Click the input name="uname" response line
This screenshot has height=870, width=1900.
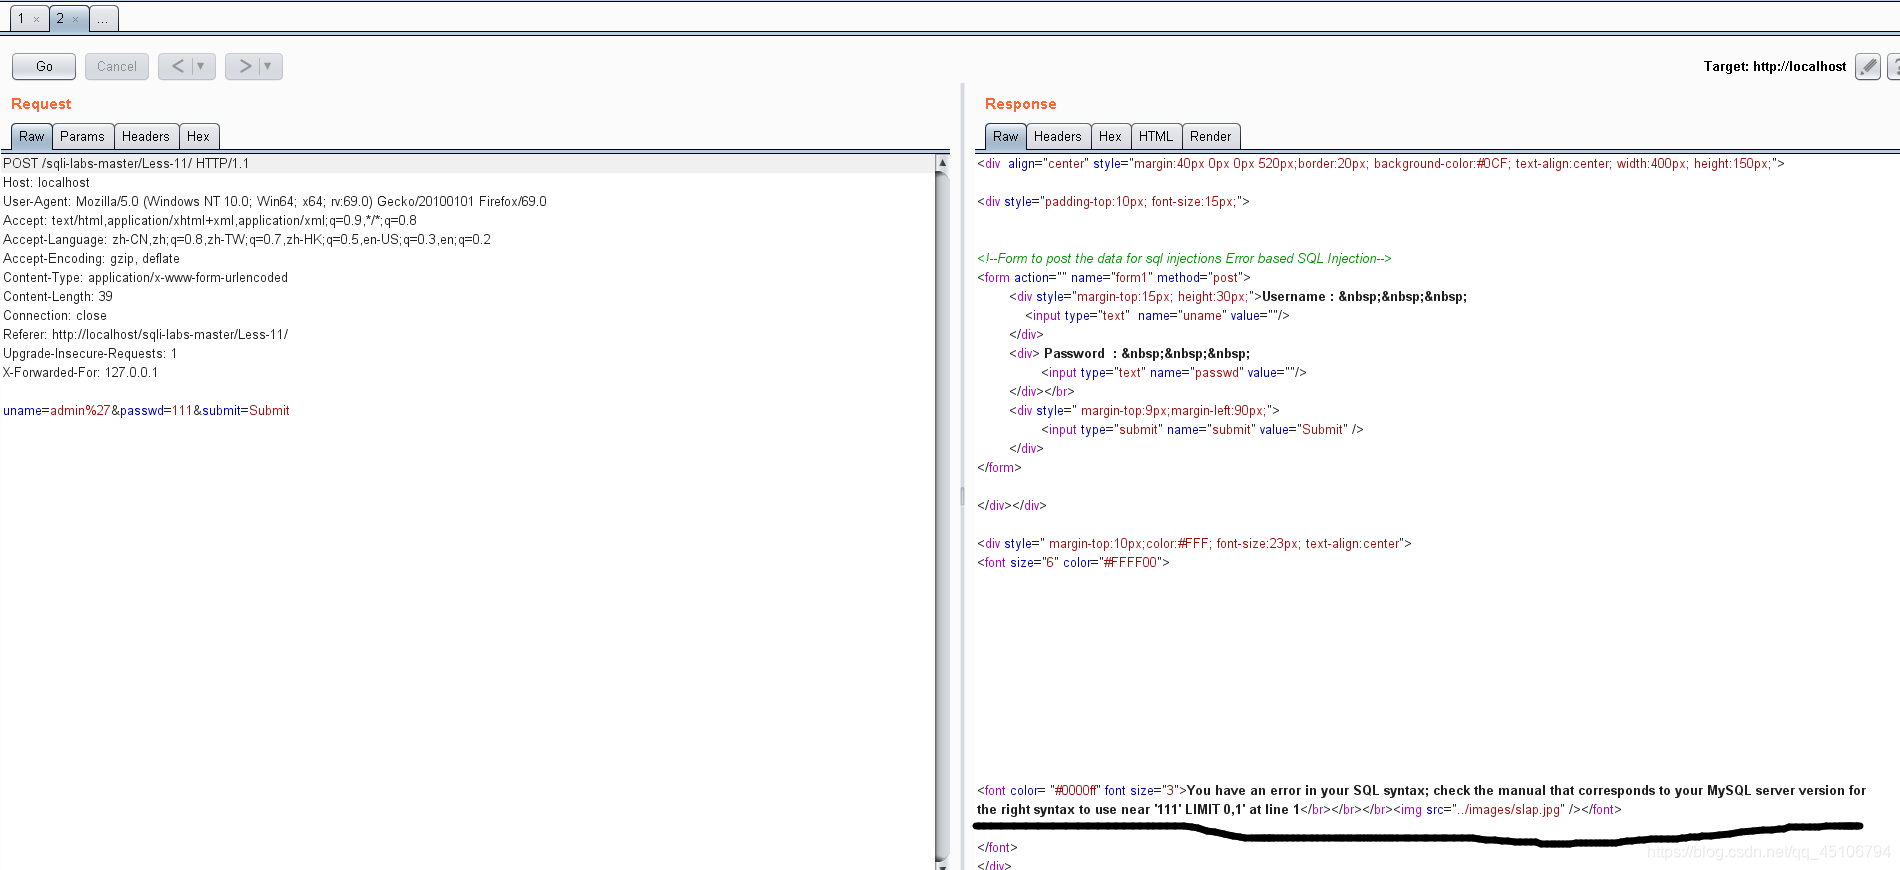click(1157, 315)
